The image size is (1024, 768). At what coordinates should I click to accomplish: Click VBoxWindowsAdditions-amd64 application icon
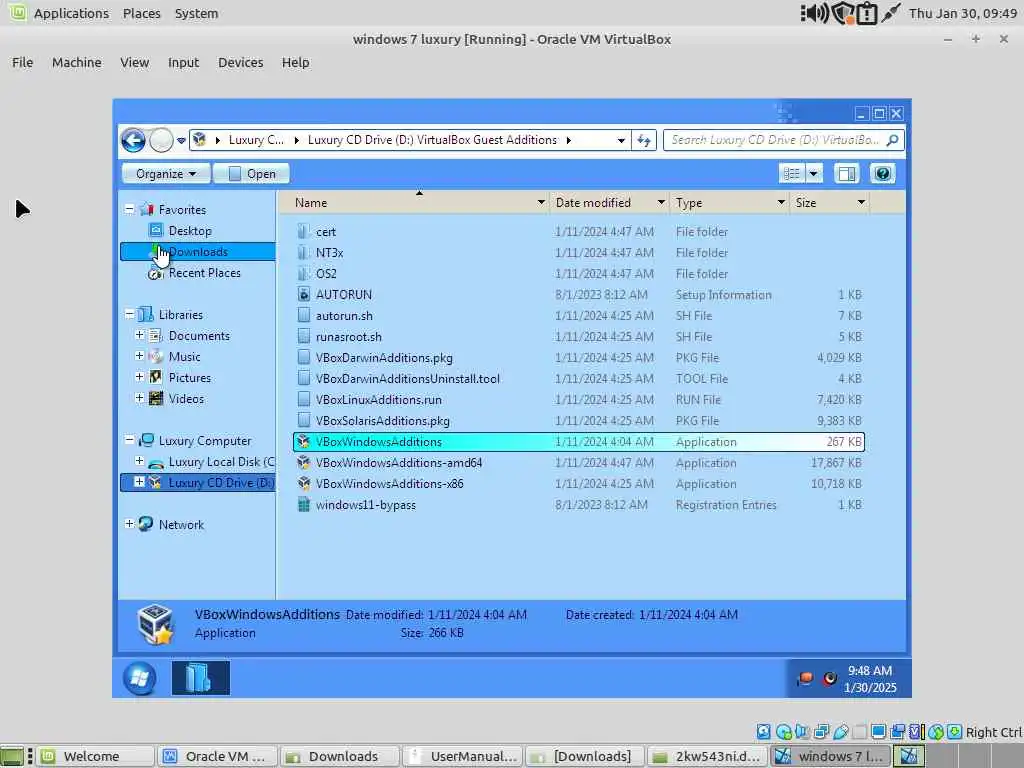point(303,462)
